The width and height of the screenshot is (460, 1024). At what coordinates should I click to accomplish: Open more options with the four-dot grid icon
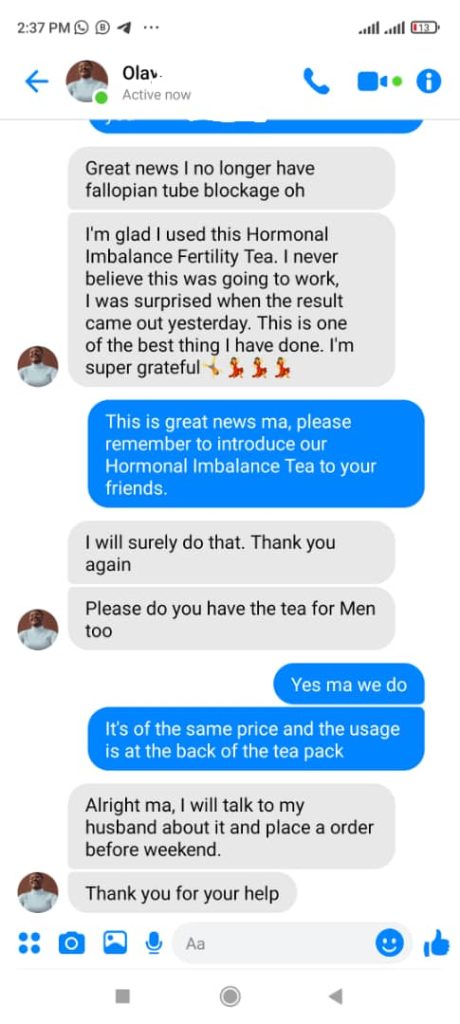click(x=29, y=943)
